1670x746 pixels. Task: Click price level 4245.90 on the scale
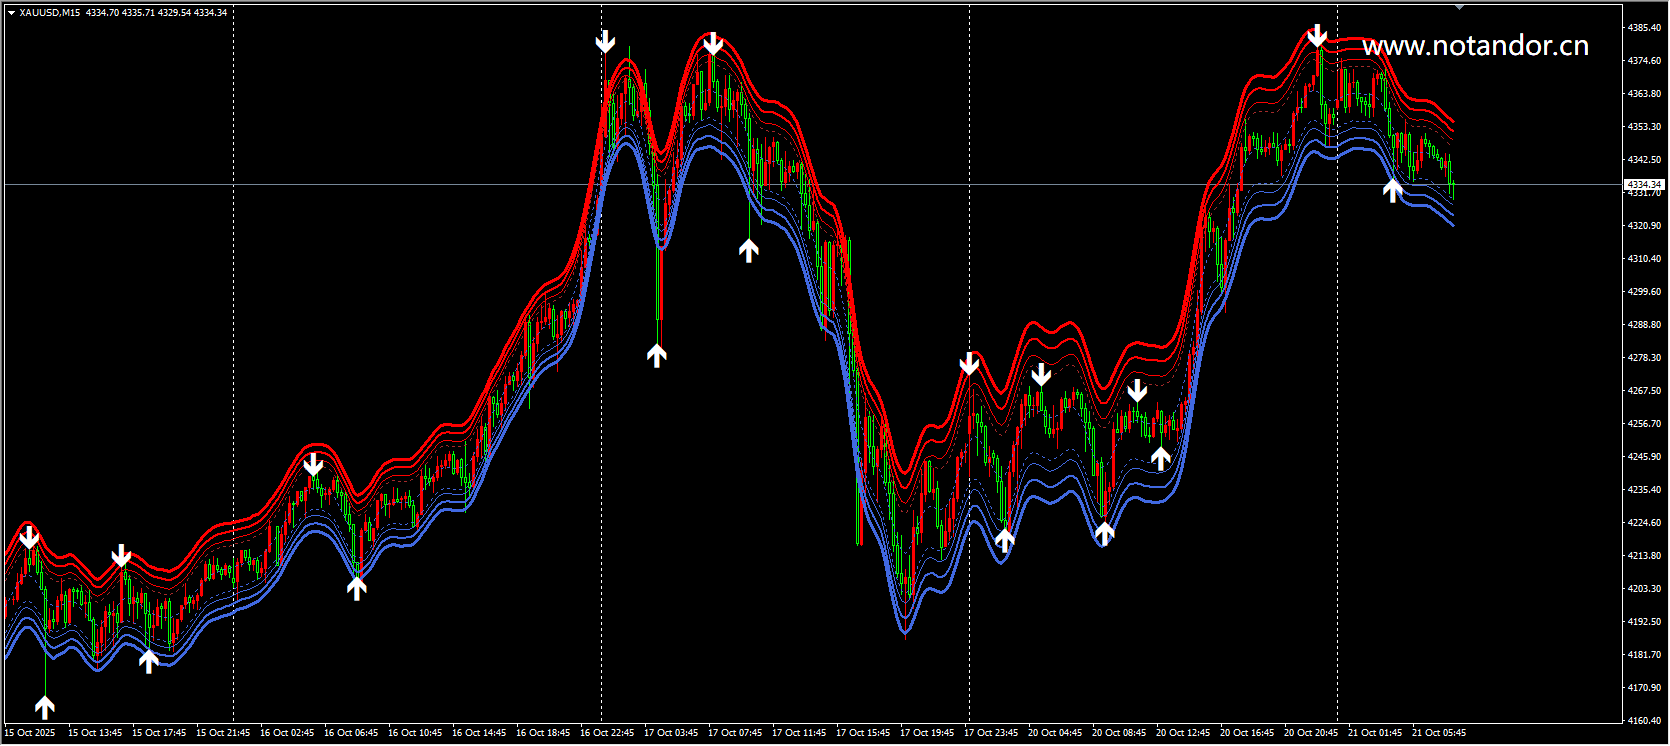click(x=1644, y=457)
